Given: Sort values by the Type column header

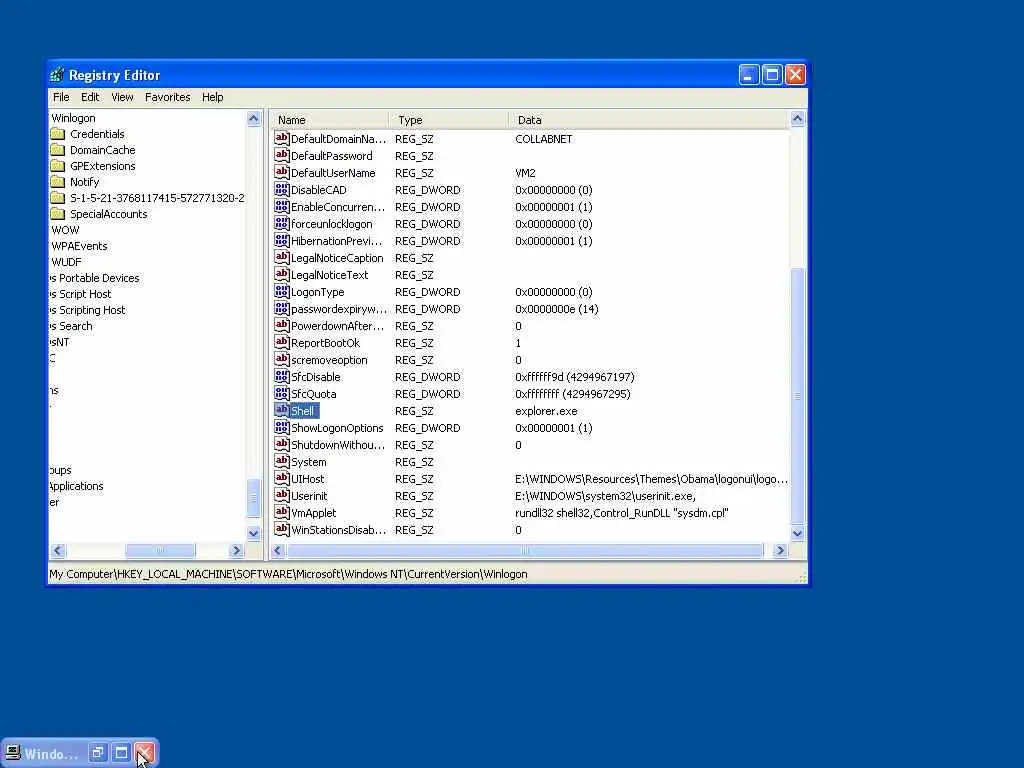Looking at the screenshot, I should [x=449, y=120].
